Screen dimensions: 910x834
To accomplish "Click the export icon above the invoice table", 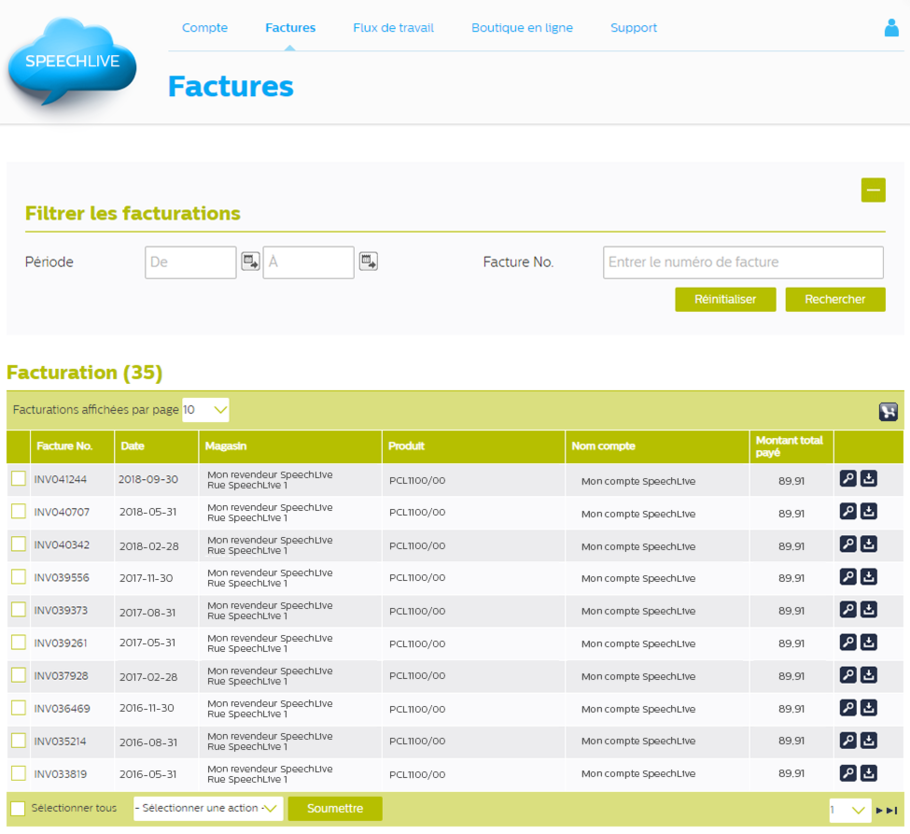I will tap(888, 411).
